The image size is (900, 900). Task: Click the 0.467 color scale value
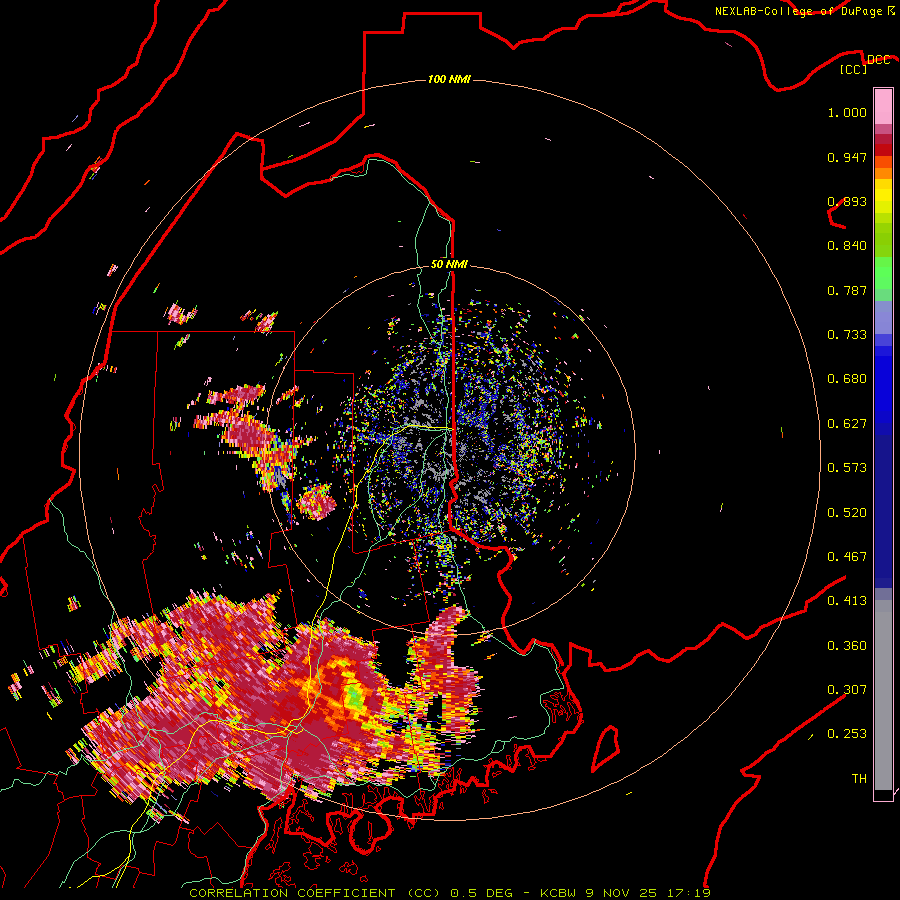[x=847, y=557]
